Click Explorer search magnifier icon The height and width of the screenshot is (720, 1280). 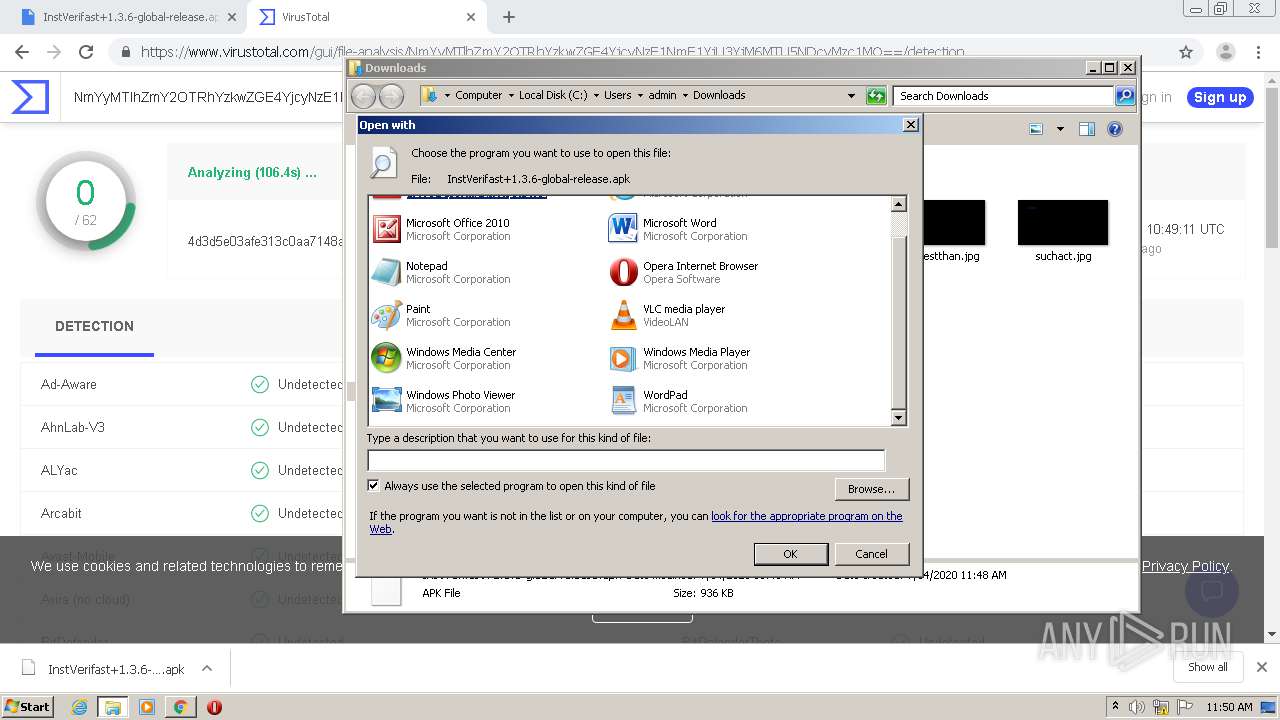point(1125,96)
